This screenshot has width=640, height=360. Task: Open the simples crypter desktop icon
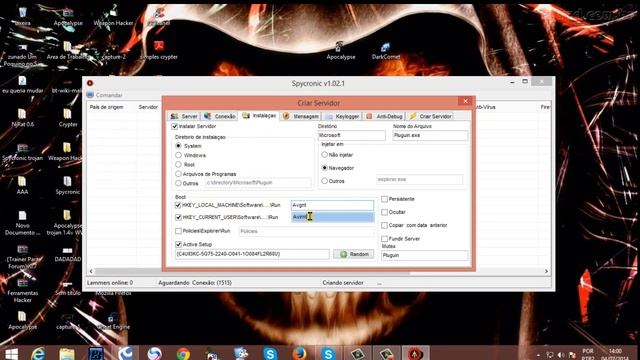click(158, 49)
